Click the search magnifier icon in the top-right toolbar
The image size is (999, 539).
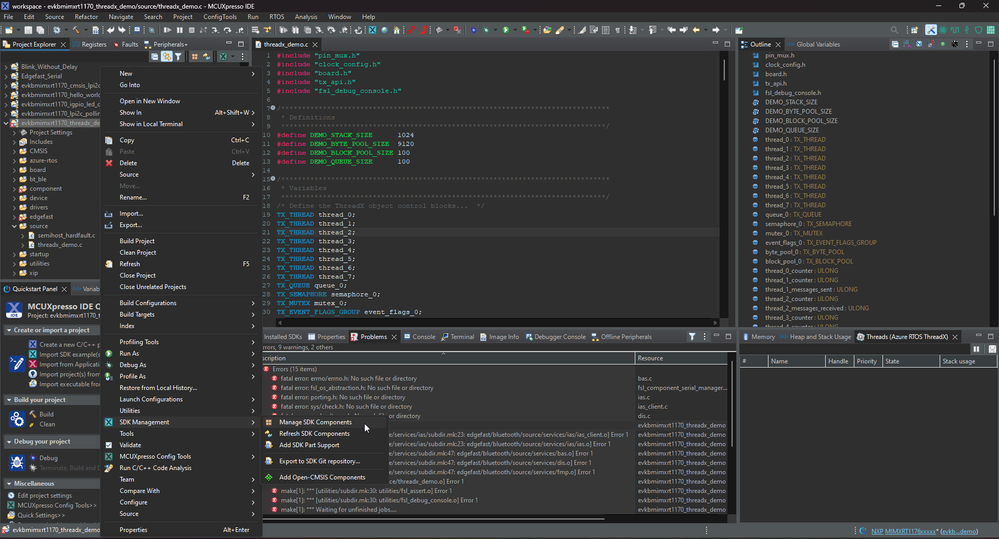895,30
